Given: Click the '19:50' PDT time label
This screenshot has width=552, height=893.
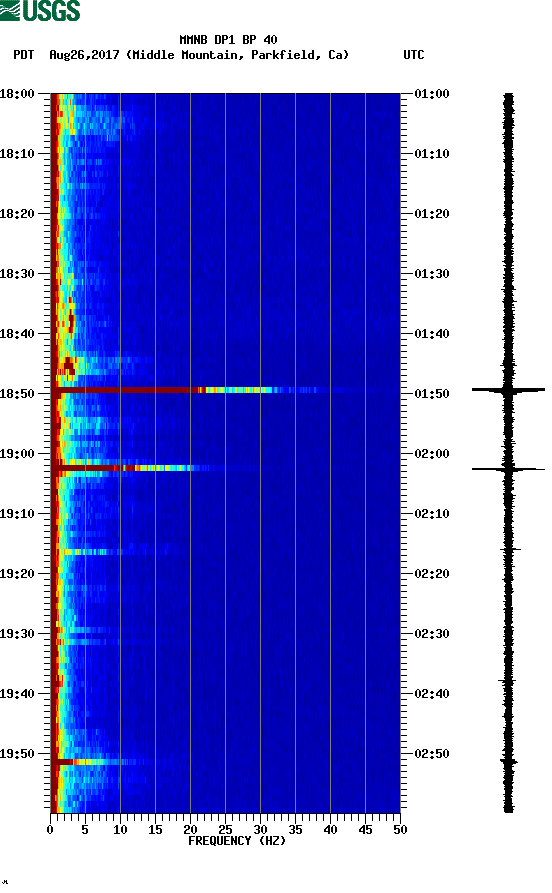Looking at the screenshot, I should 17,753.
